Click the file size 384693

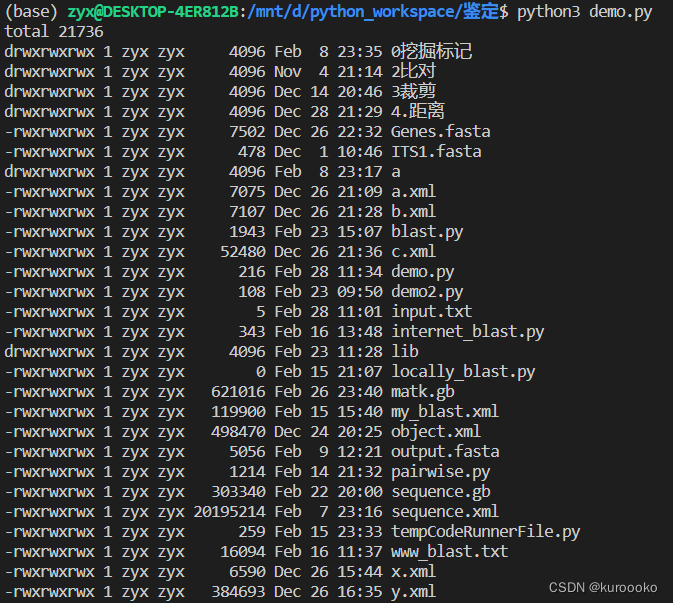pyautogui.click(x=238, y=592)
